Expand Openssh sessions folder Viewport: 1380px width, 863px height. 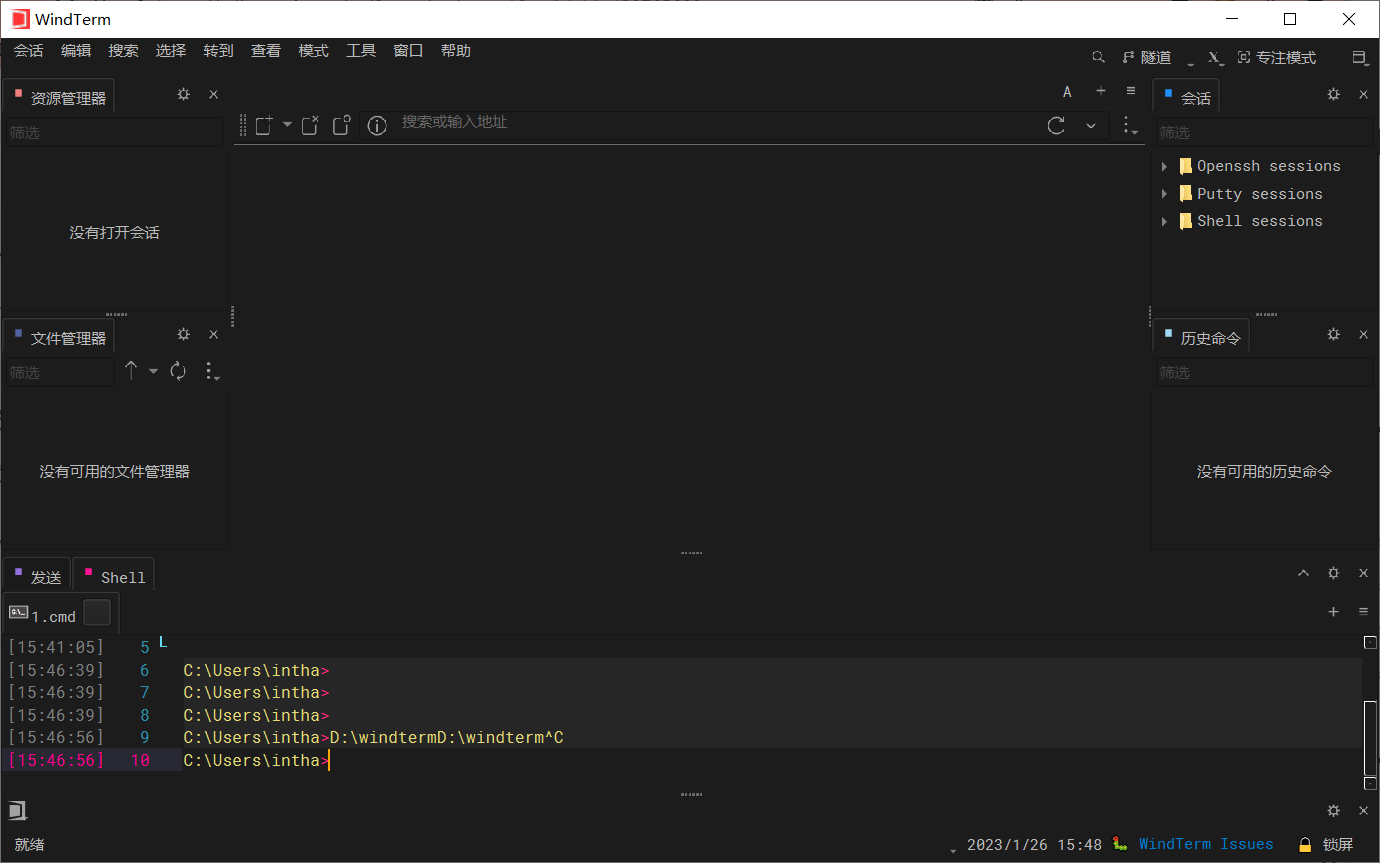tap(1164, 166)
